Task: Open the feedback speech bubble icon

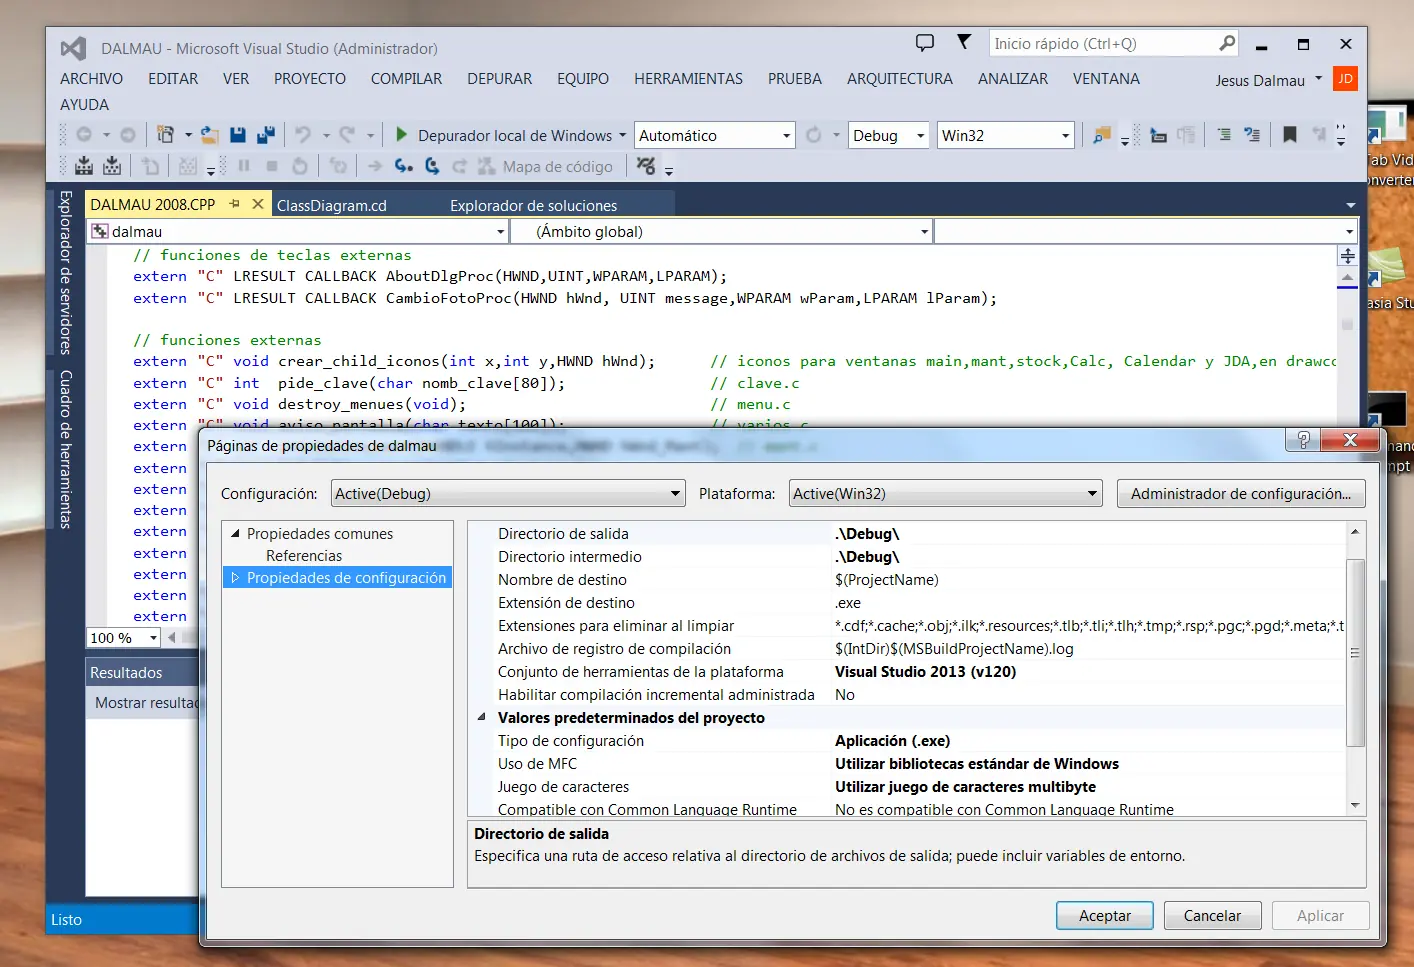Action: (925, 42)
